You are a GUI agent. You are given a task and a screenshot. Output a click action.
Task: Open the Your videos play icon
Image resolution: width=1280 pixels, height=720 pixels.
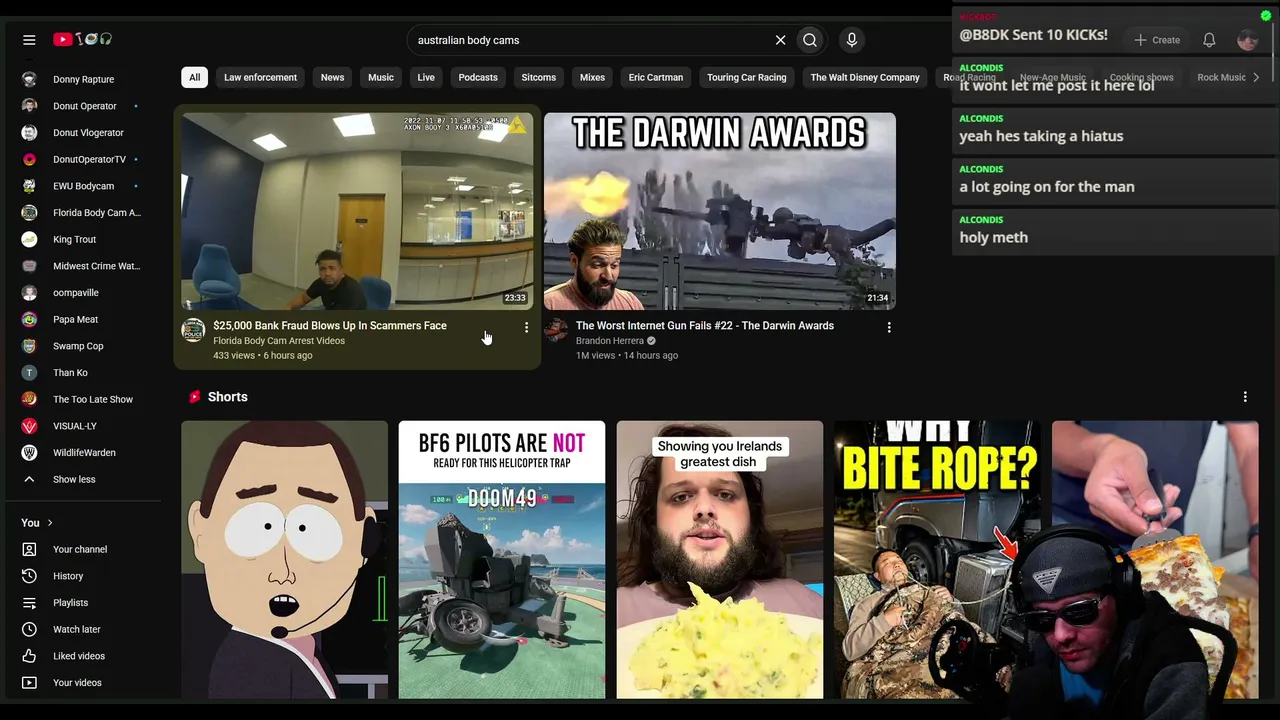[29, 683]
